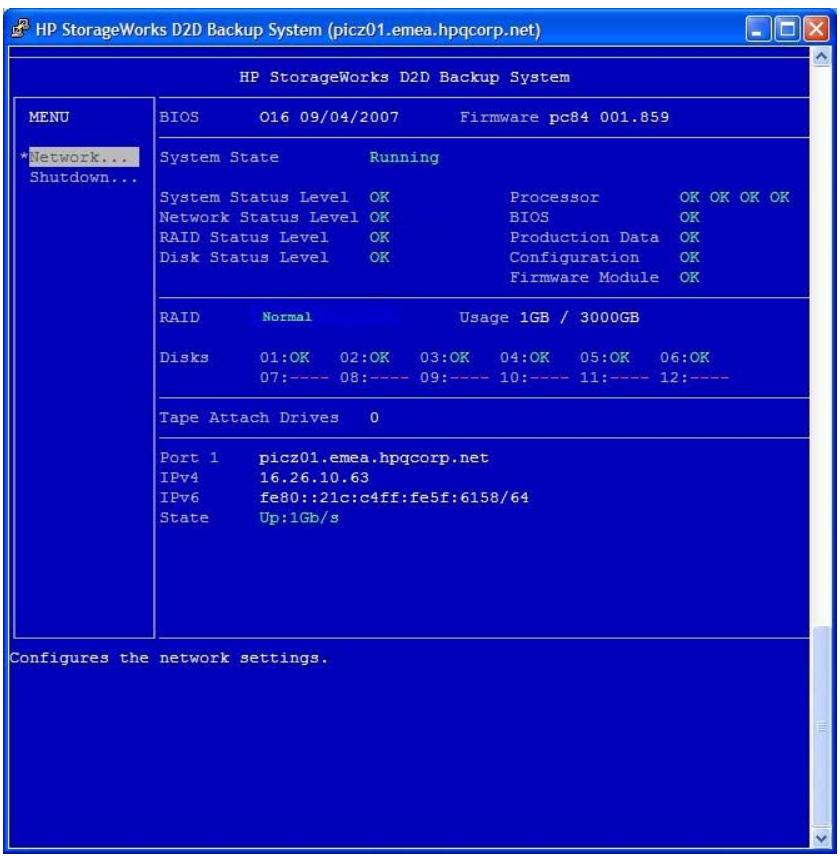The width and height of the screenshot is (840, 856).
Task: Click the MENU heading
Action: 49,117
